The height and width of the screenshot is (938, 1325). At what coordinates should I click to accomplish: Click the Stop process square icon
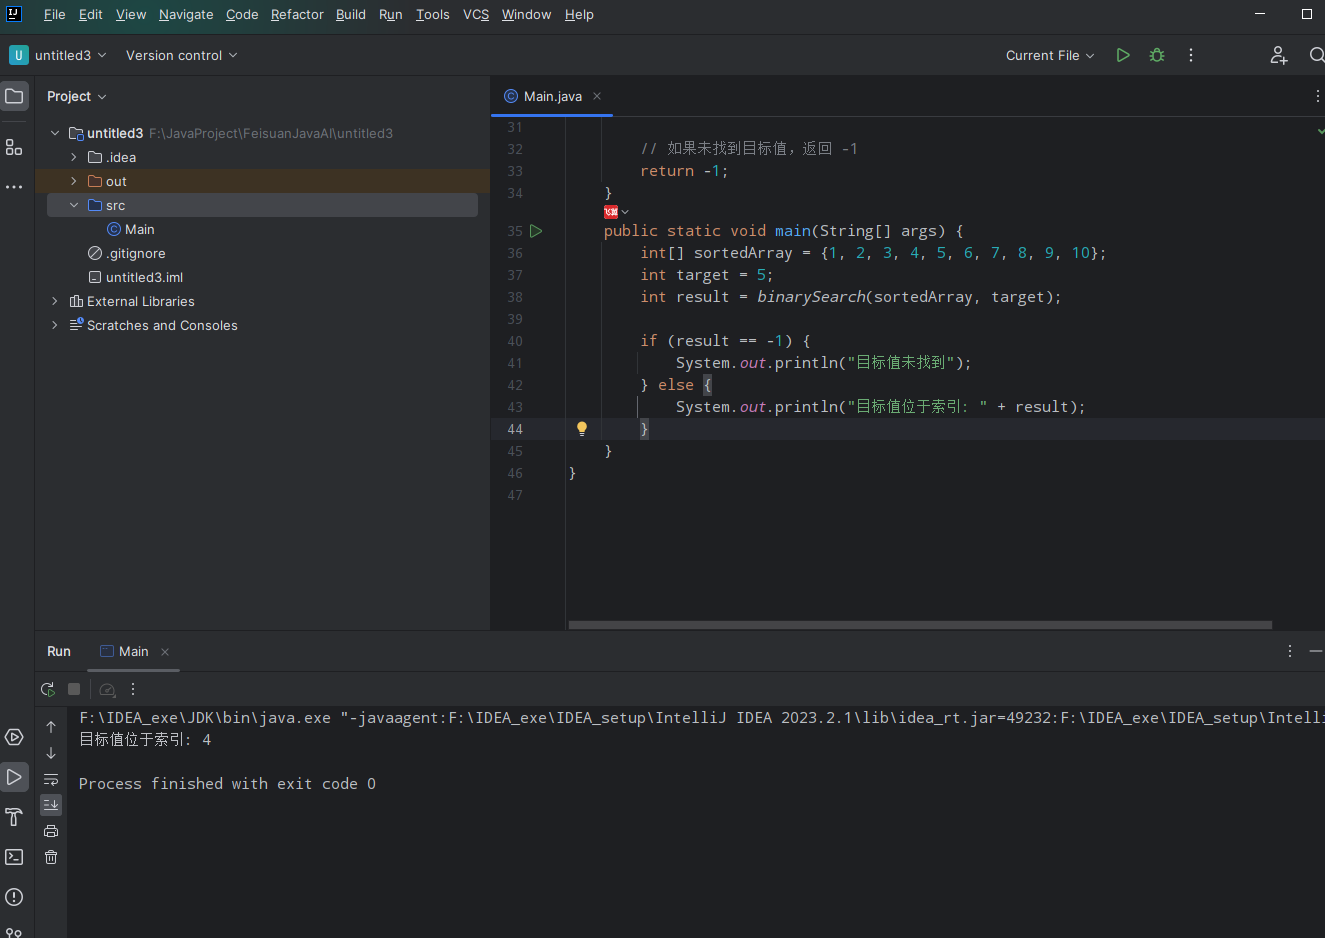[x=74, y=689]
